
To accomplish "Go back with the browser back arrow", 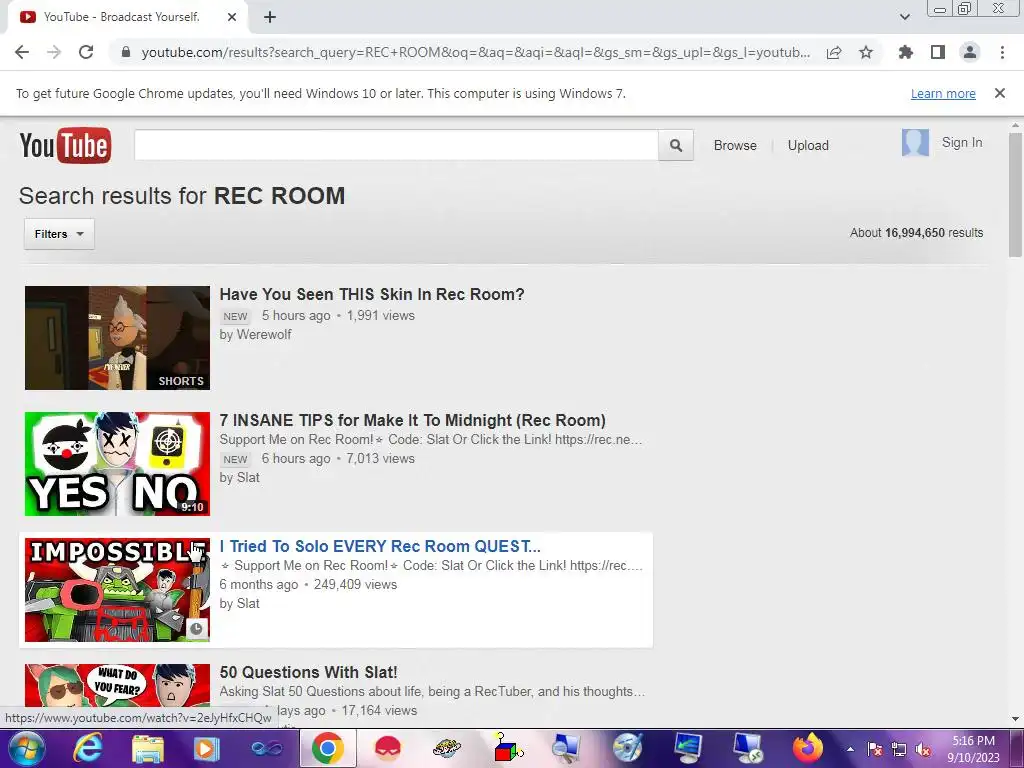I will 22,52.
